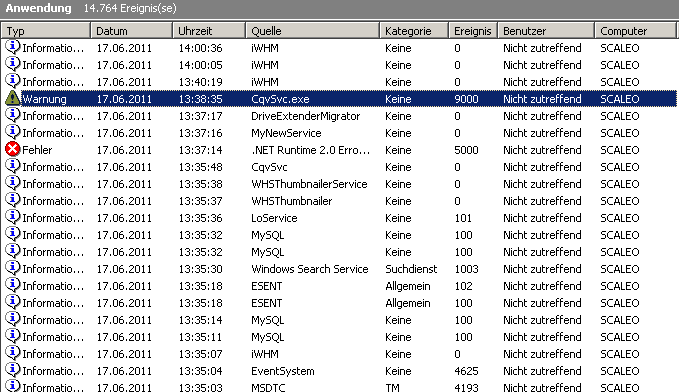The image size is (679, 392).
Task: Sort events by Datum column header
Action: (x=131, y=31)
